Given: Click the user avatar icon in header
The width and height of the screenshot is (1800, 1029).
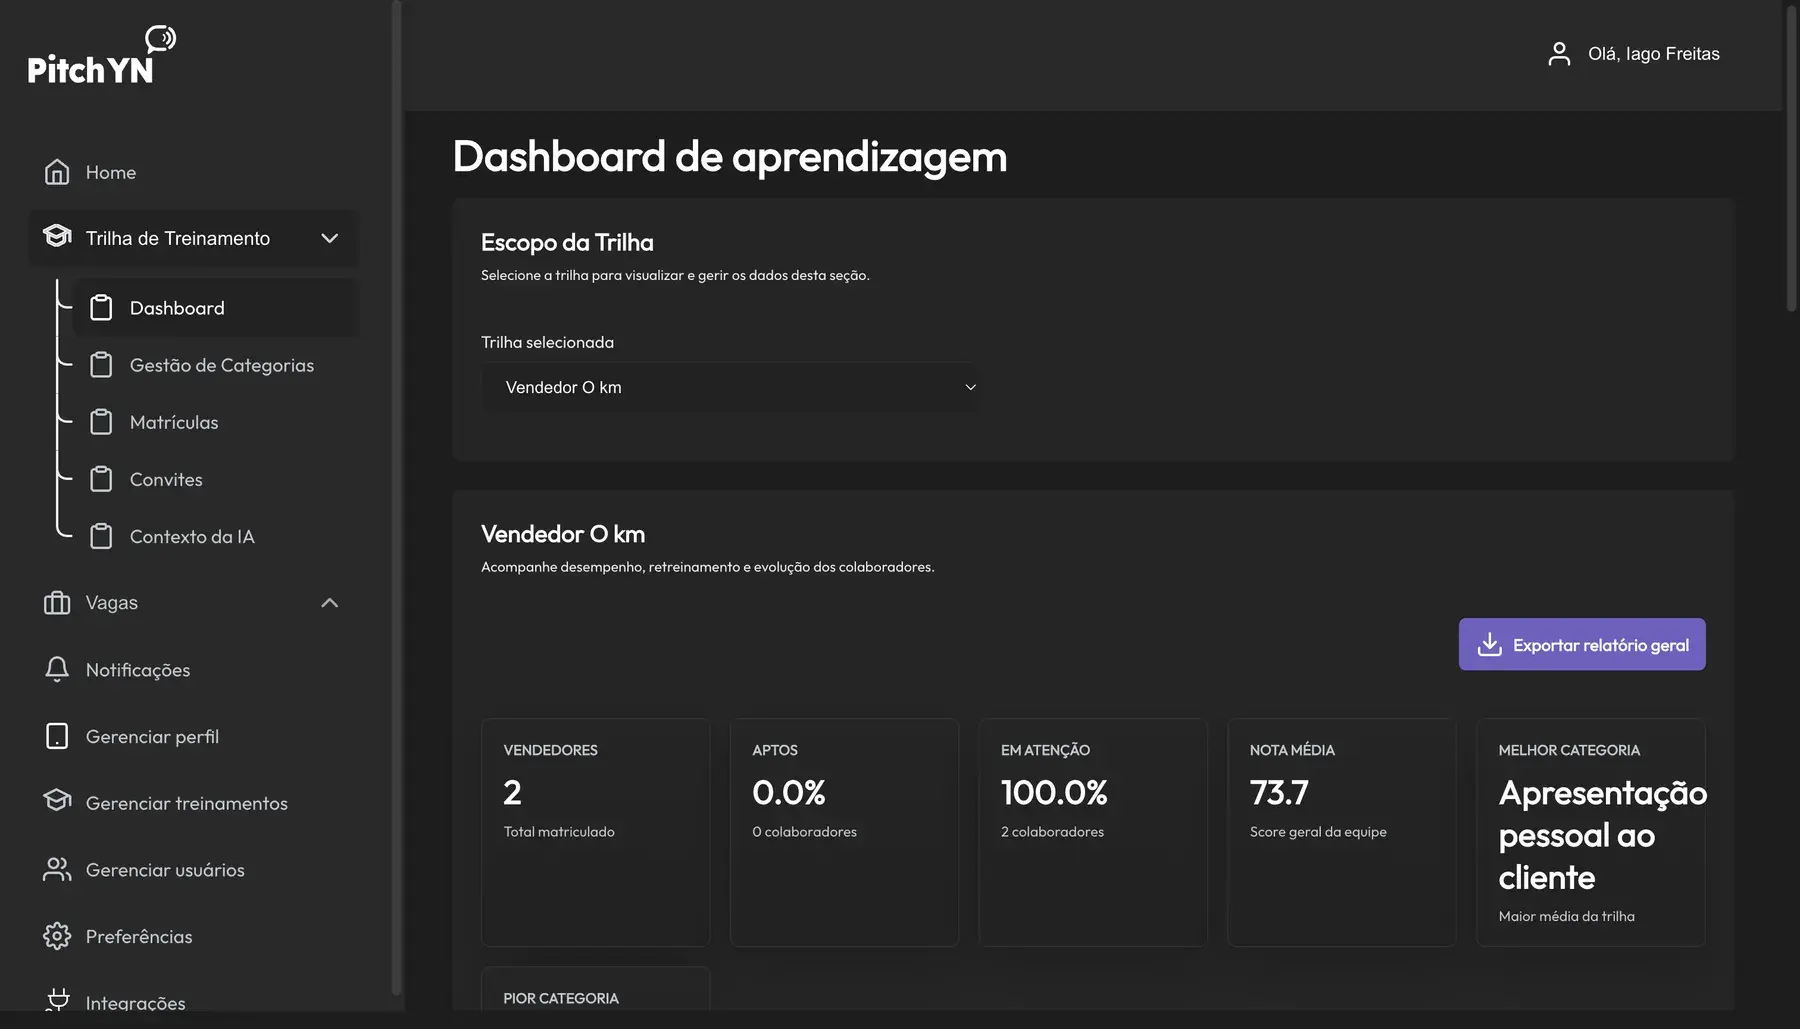Looking at the screenshot, I should coord(1559,54).
